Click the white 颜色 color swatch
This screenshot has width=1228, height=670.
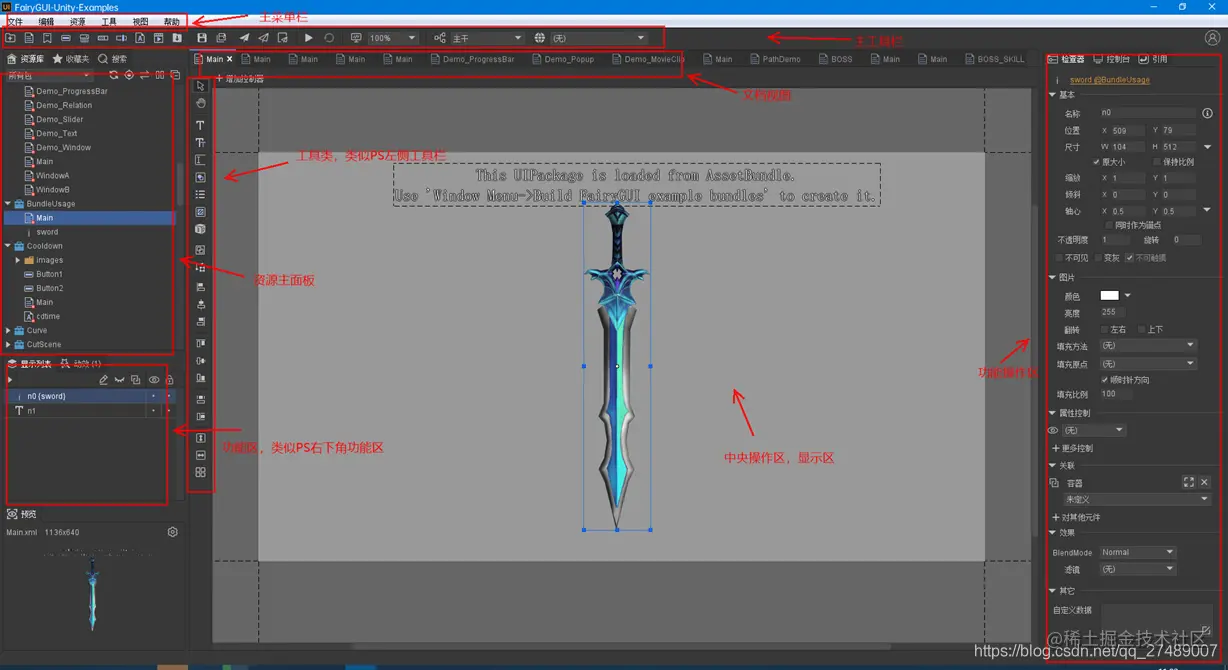[1110, 296]
